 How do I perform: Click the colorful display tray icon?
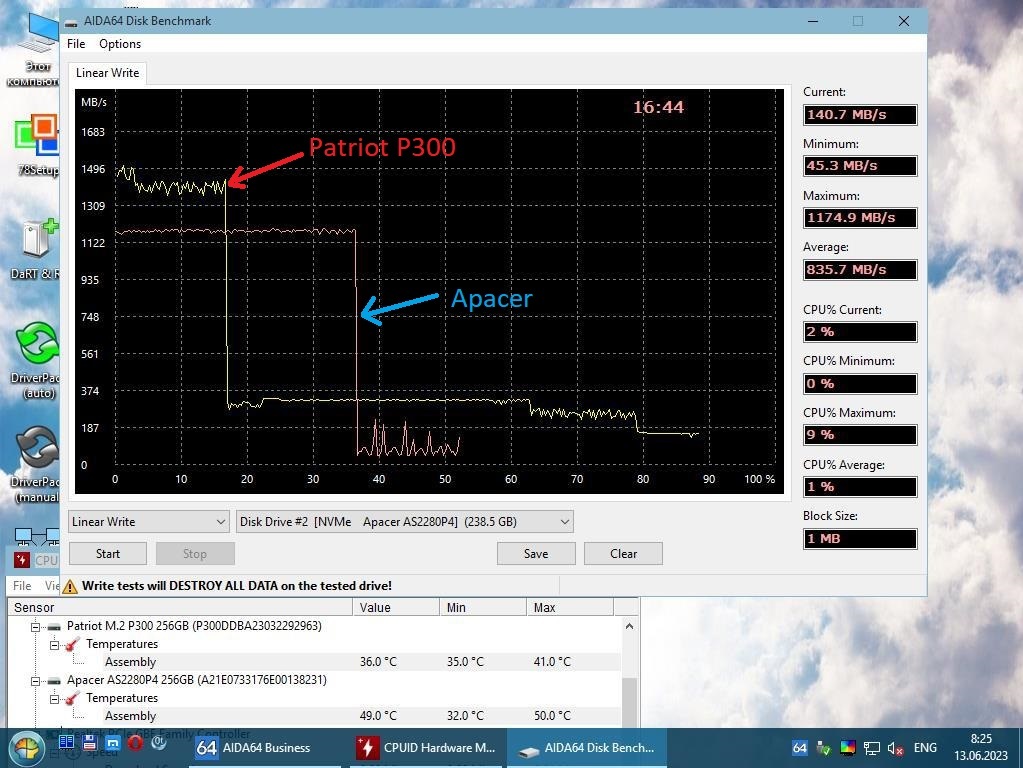[847, 748]
